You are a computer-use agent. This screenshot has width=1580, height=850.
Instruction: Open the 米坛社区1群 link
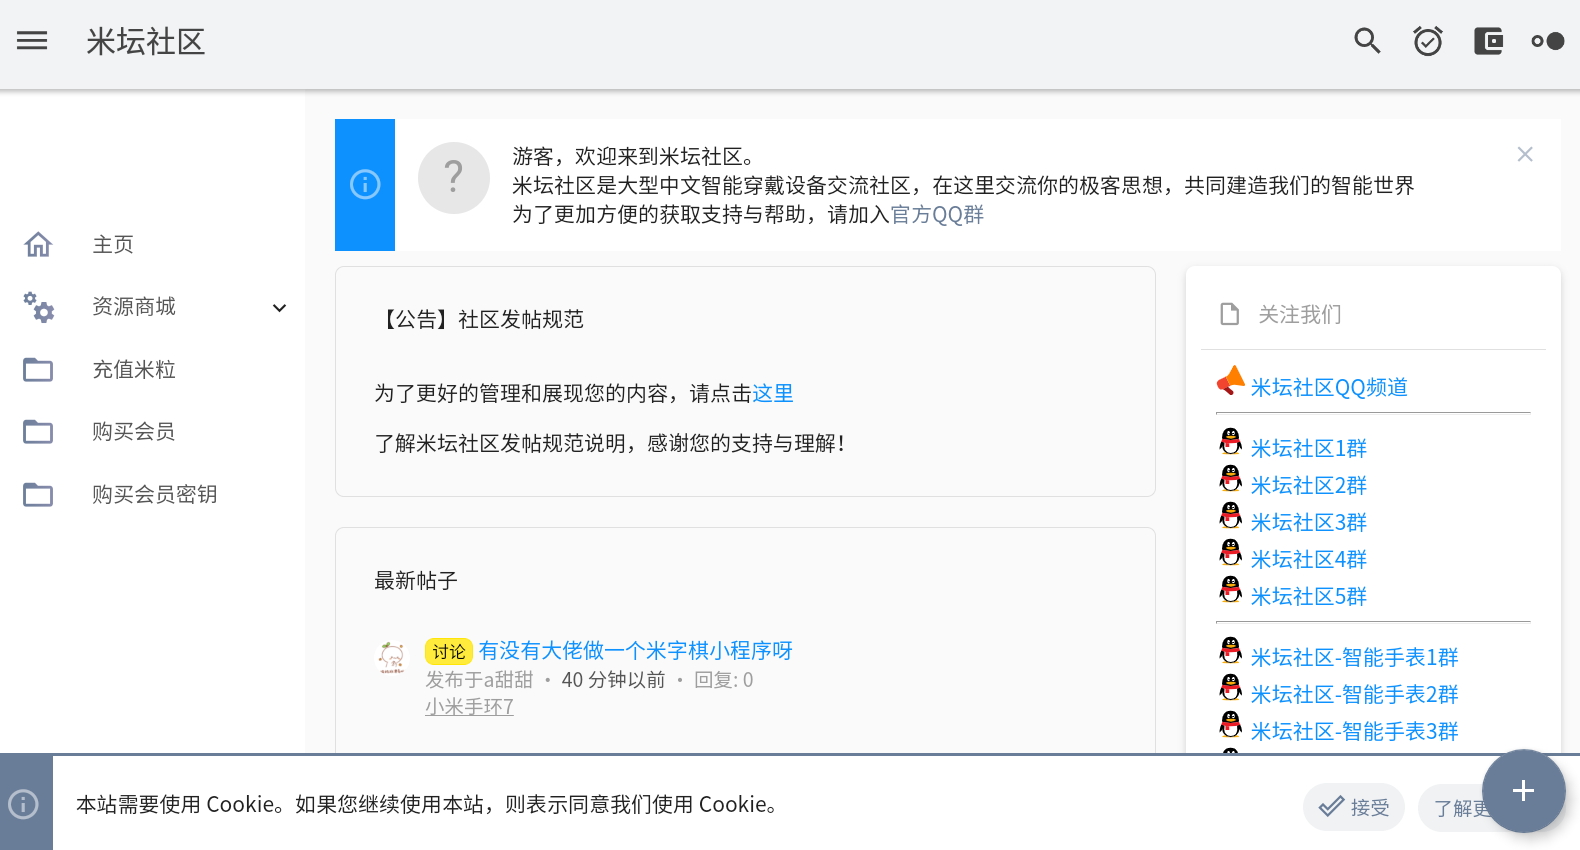(x=1309, y=449)
